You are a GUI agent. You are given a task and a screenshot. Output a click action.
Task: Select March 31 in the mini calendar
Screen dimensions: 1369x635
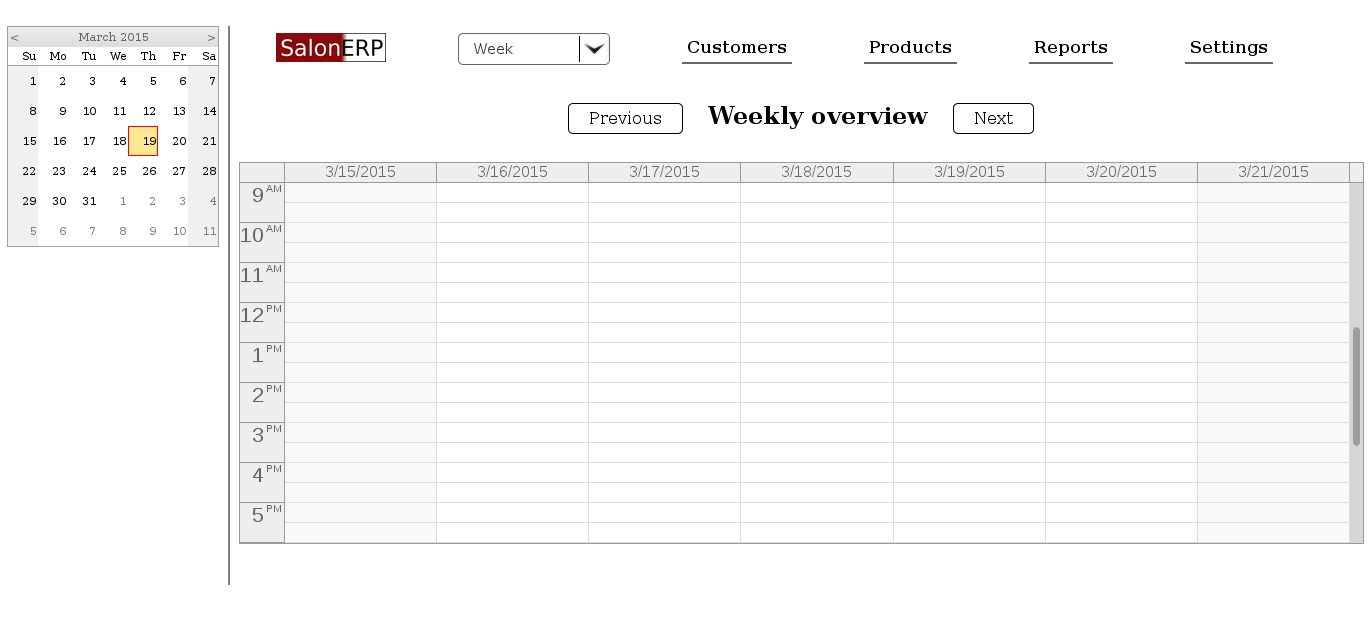coord(89,201)
